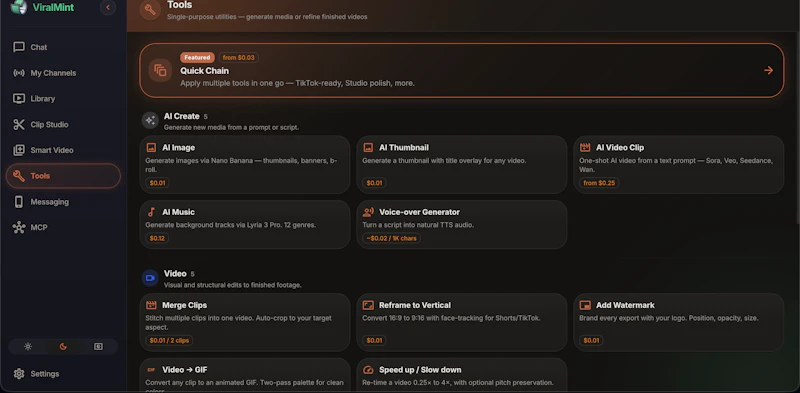Click the 'from $0.03' price tag

pos(239,58)
